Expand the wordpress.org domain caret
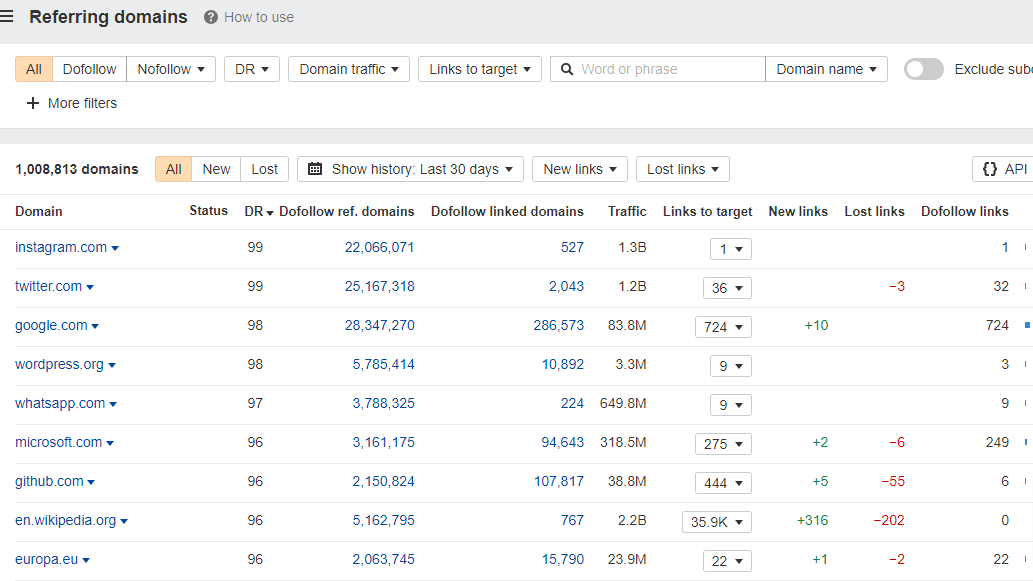The height and width of the screenshot is (581, 1033). click(112, 366)
